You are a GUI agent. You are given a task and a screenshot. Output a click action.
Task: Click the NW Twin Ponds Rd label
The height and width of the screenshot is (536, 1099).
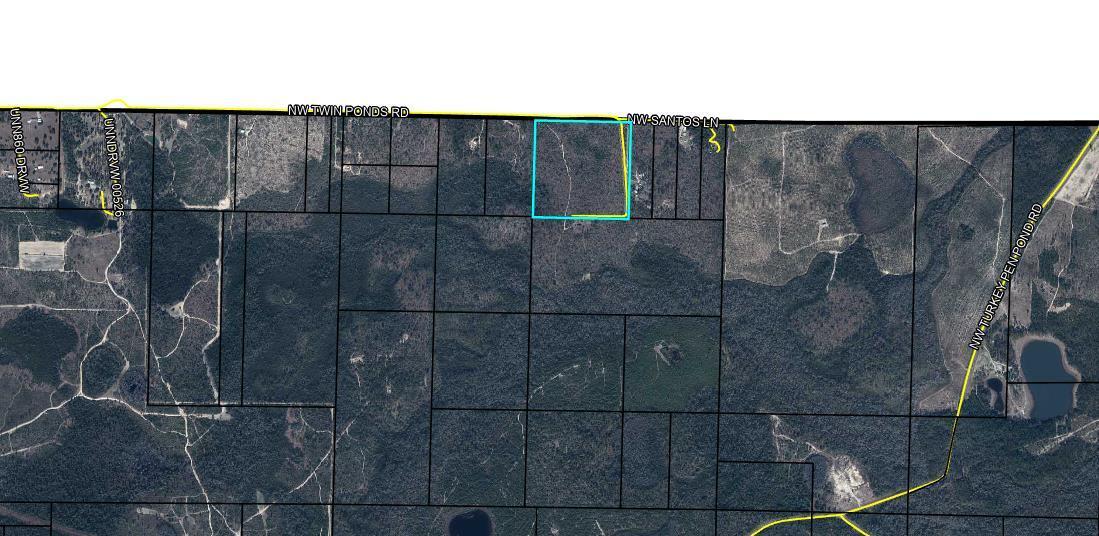pyautogui.click(x=348, y=111)
